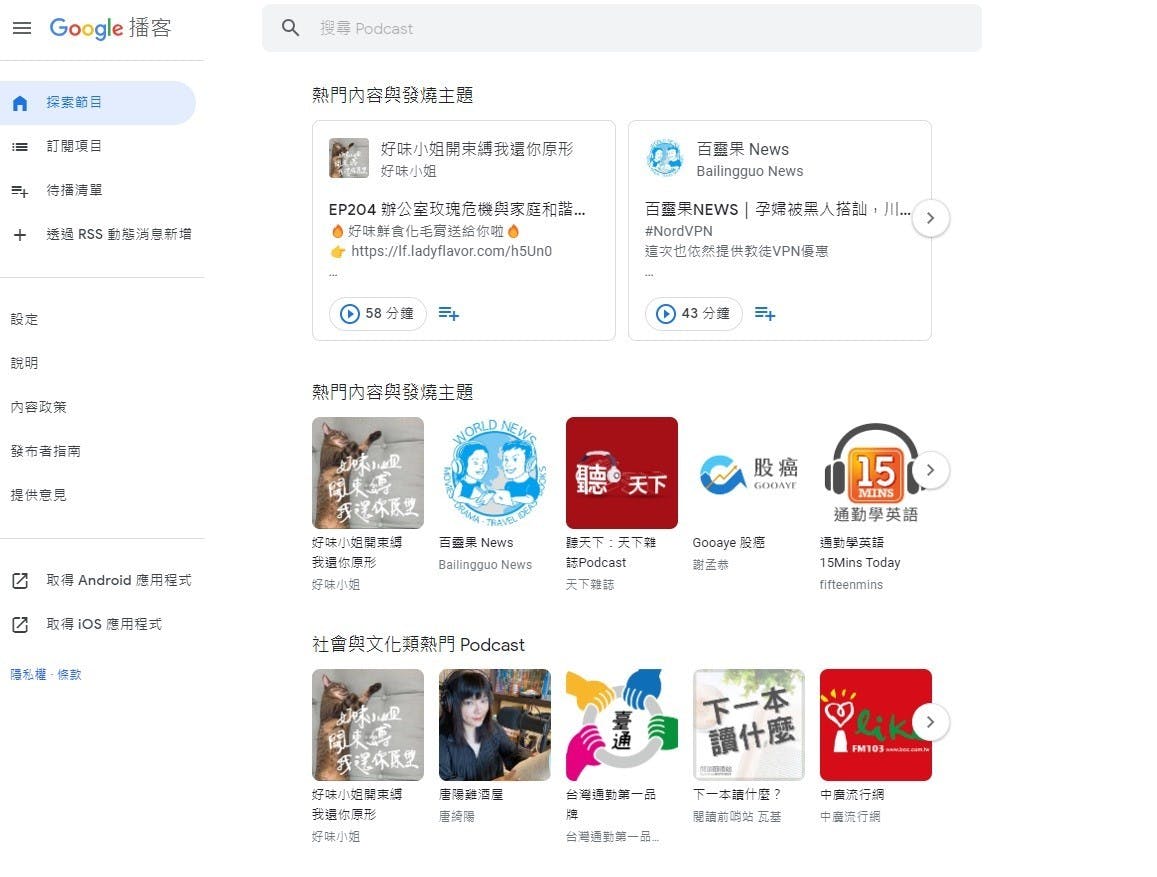This screenshot has height=877, width=1157.
Task: Play the 58 分鐘 episode
Action: point(377,313)
